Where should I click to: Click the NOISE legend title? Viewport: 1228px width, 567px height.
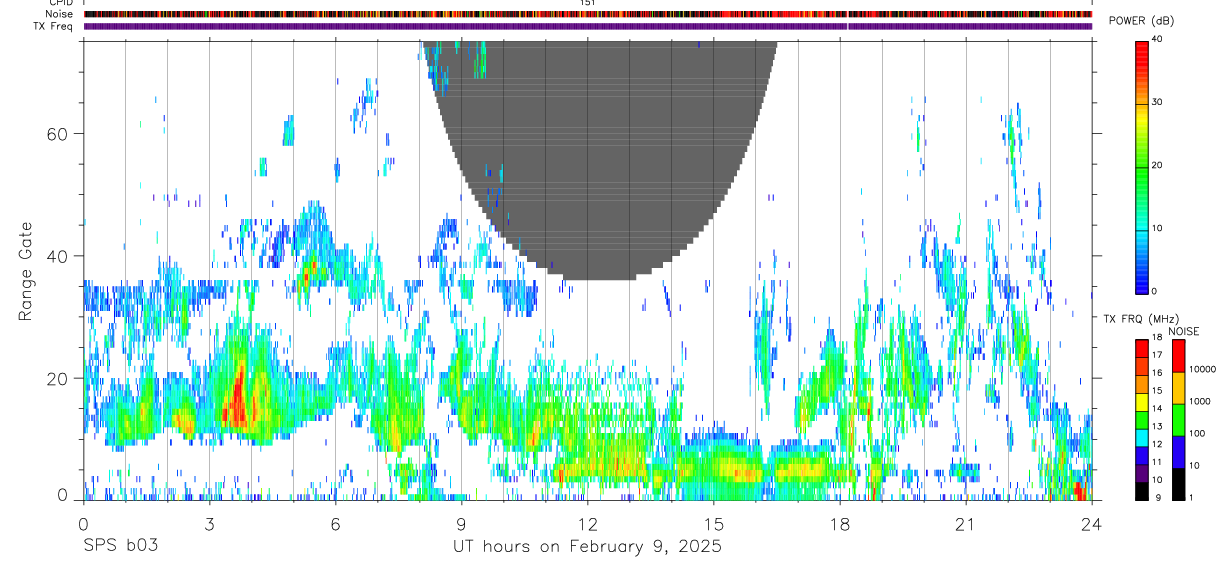coord(1184,331)
